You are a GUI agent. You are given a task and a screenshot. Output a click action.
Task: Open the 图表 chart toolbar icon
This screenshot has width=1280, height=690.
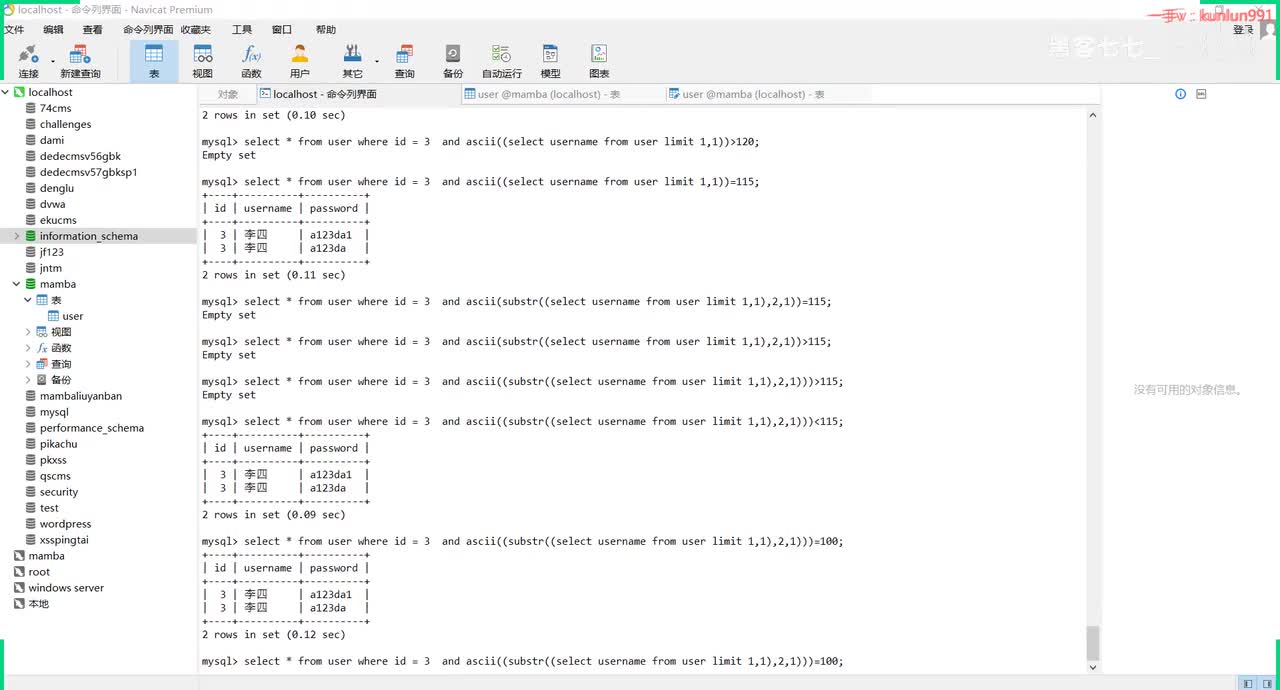[x=599, y=61]
